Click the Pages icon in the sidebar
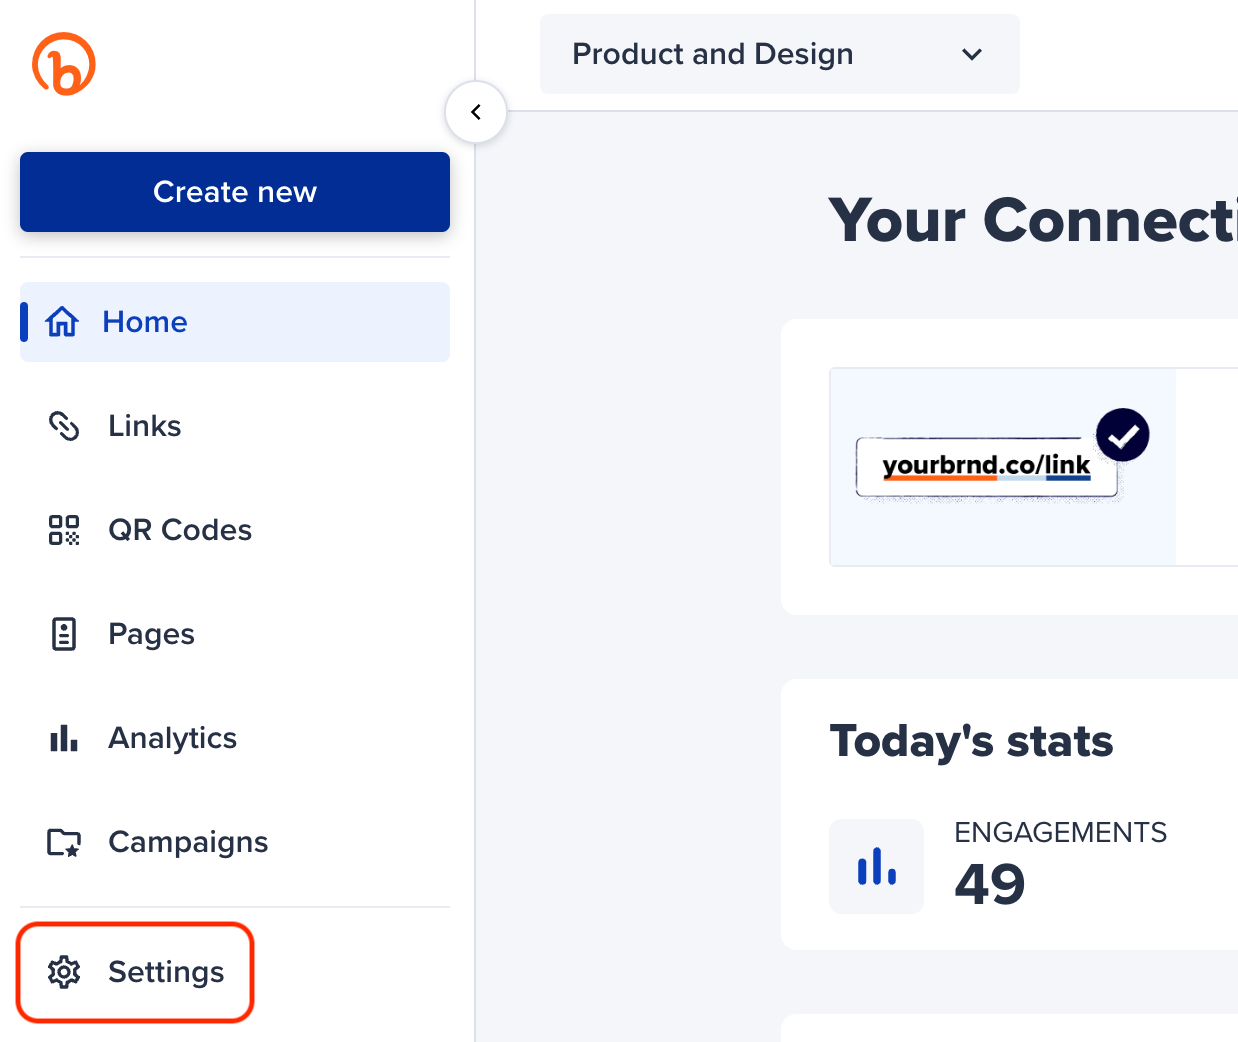1238x1042 pixels. coord(63,634)
